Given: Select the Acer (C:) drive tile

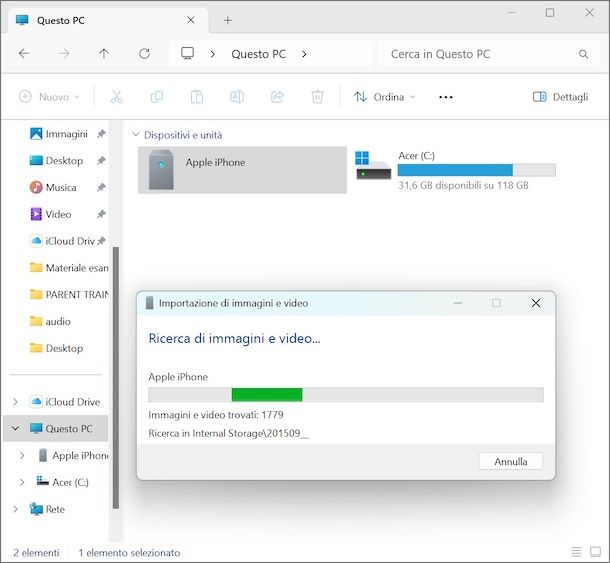Looking at the screenshot, I should (x=456, y=170).
